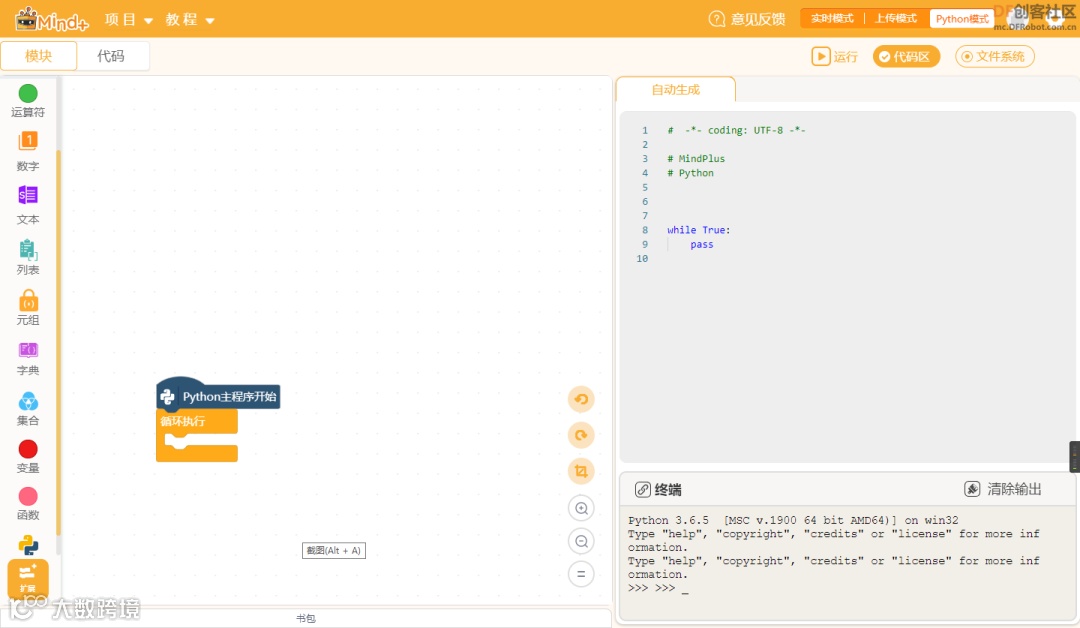1080x628 pixels.
Task: Switch to 实时模式 (real-time mode)
Action: point(832,19)
